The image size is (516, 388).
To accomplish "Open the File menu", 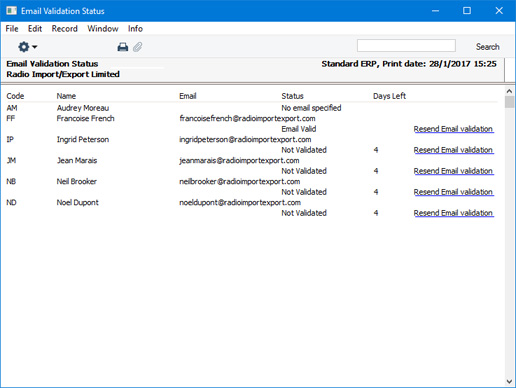I will click(x=12, y=29).
